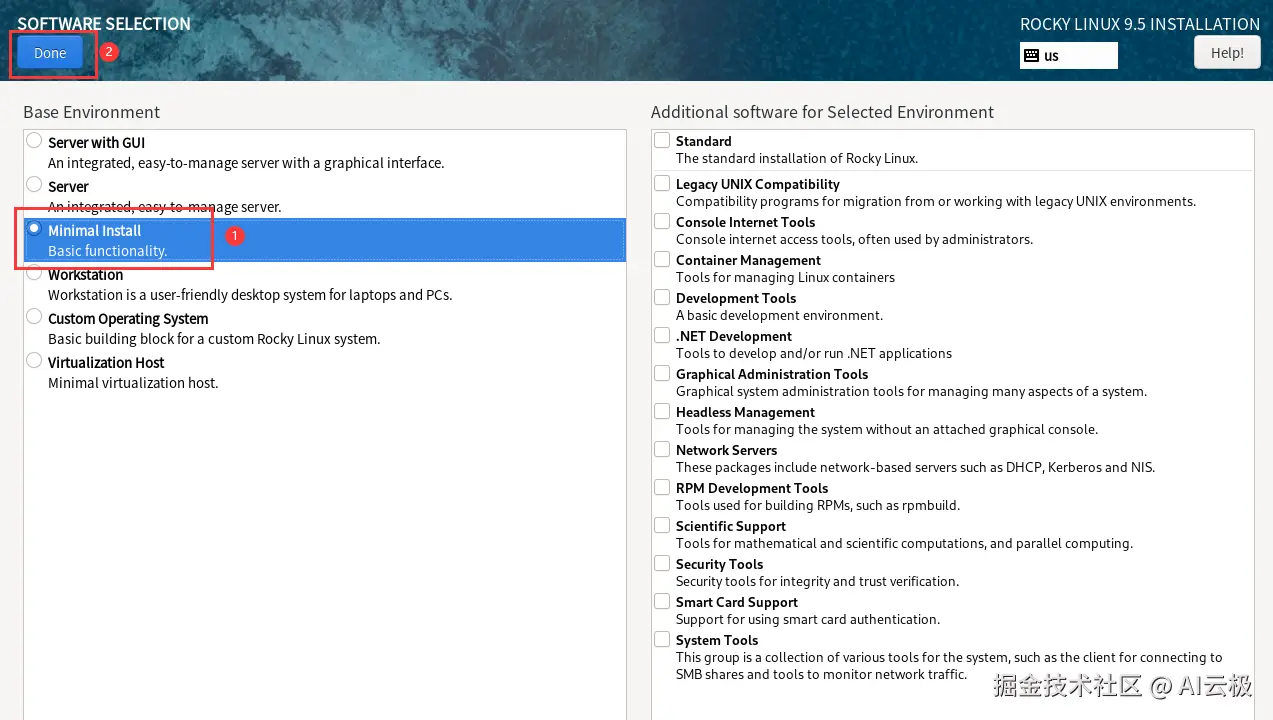Click 'An integrated, easy-to-manage server with a graphical interface.'

246,163
